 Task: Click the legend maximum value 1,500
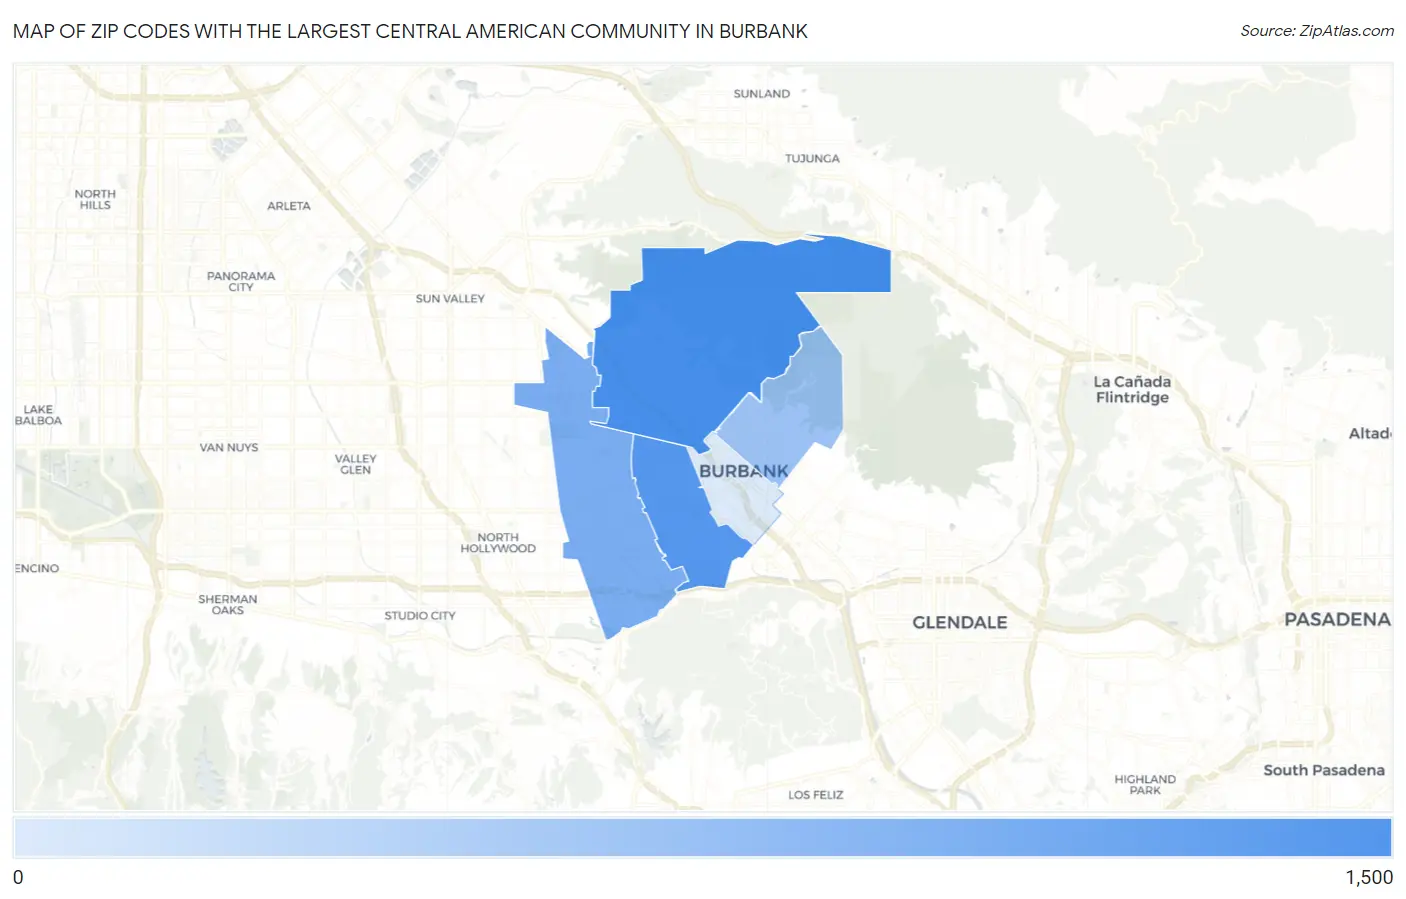[1369, 878]
